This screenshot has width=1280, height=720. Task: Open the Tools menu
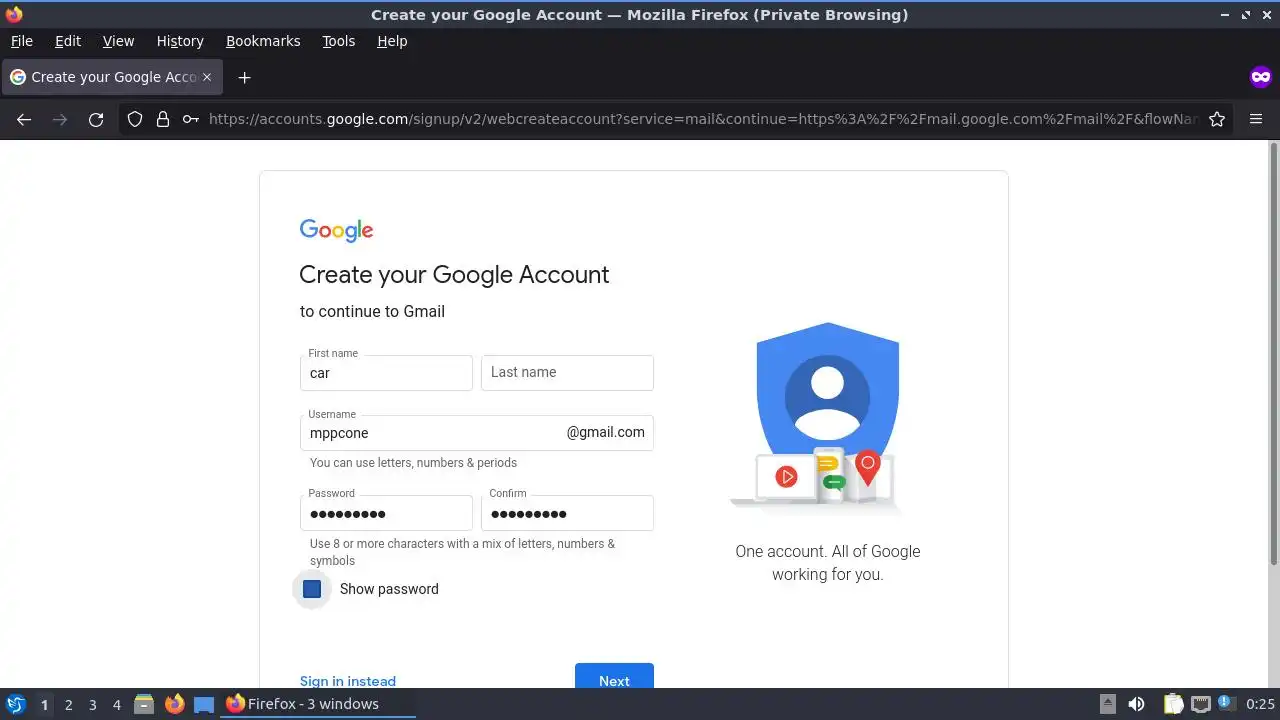click(x=338, y=41)
